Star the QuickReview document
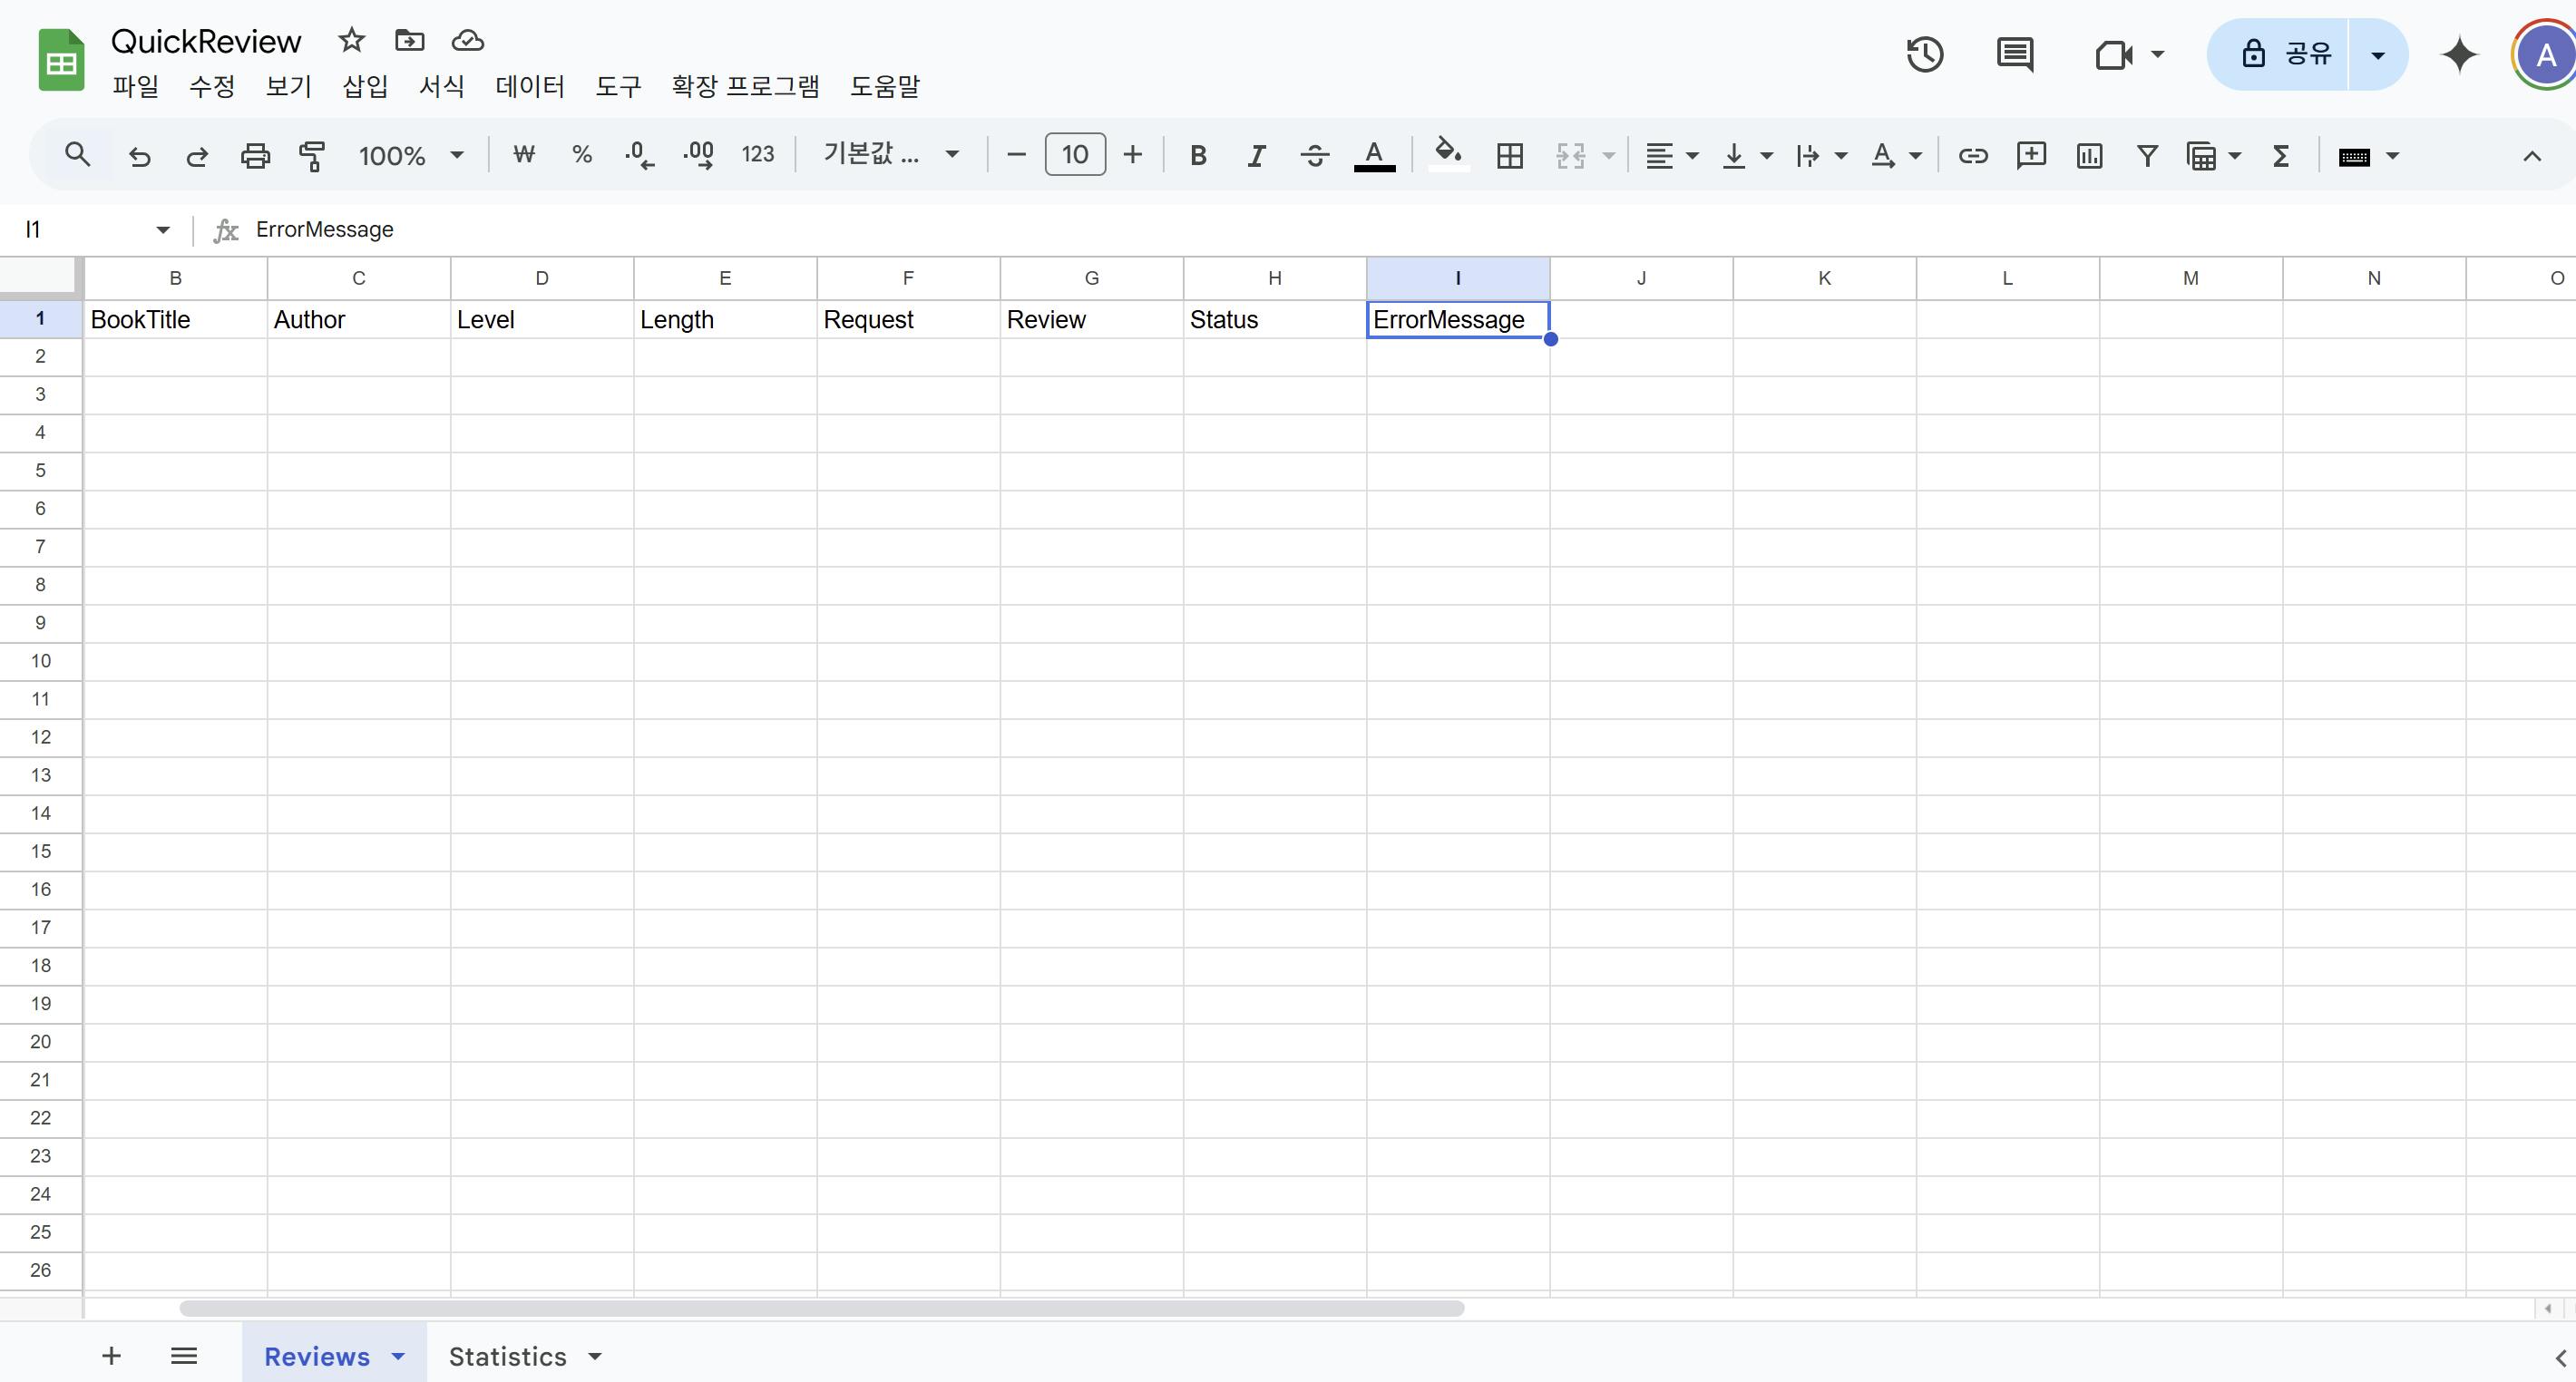 351,40
